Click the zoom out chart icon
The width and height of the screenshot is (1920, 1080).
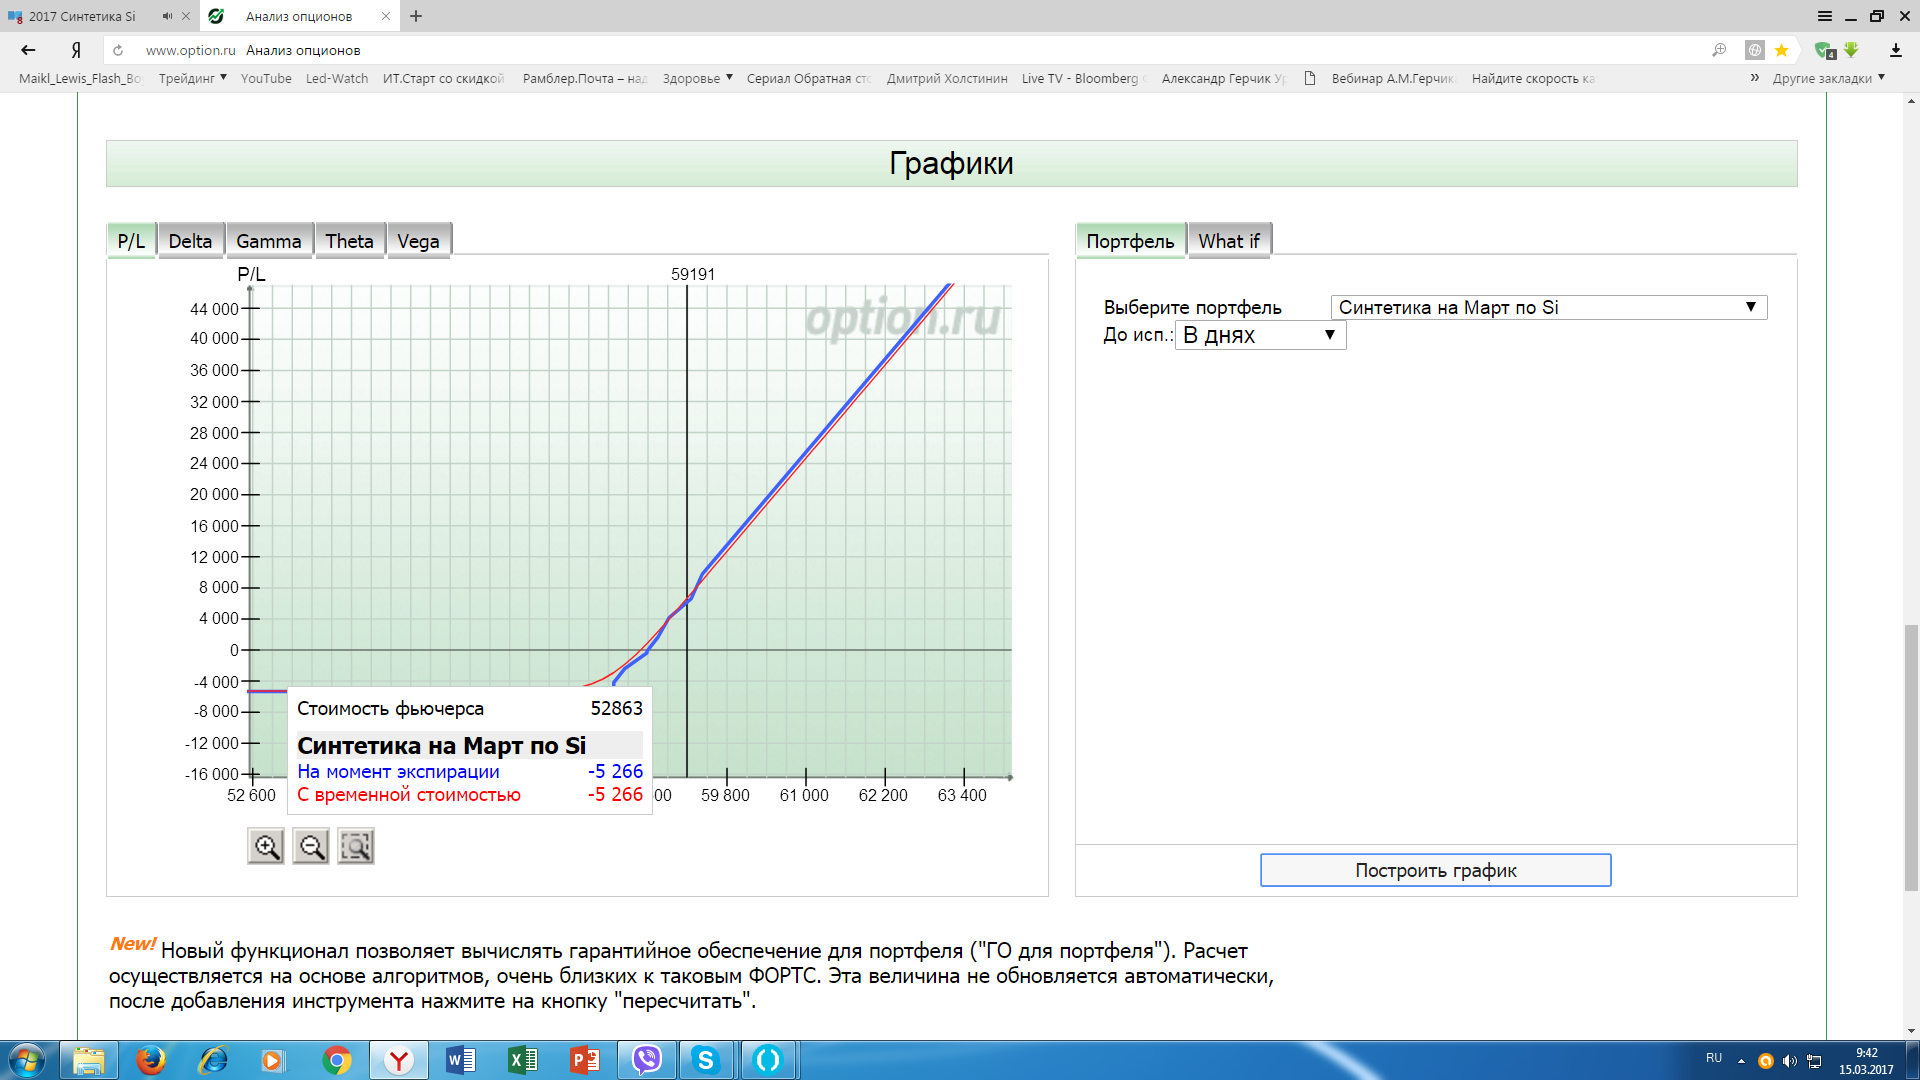(x=311, y=847)
